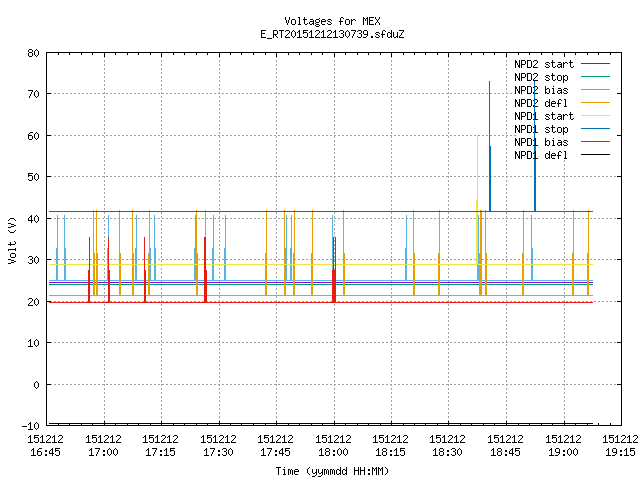640x480 pixels.
Task: Click the y-axis tick value 20
Action: 33,302
